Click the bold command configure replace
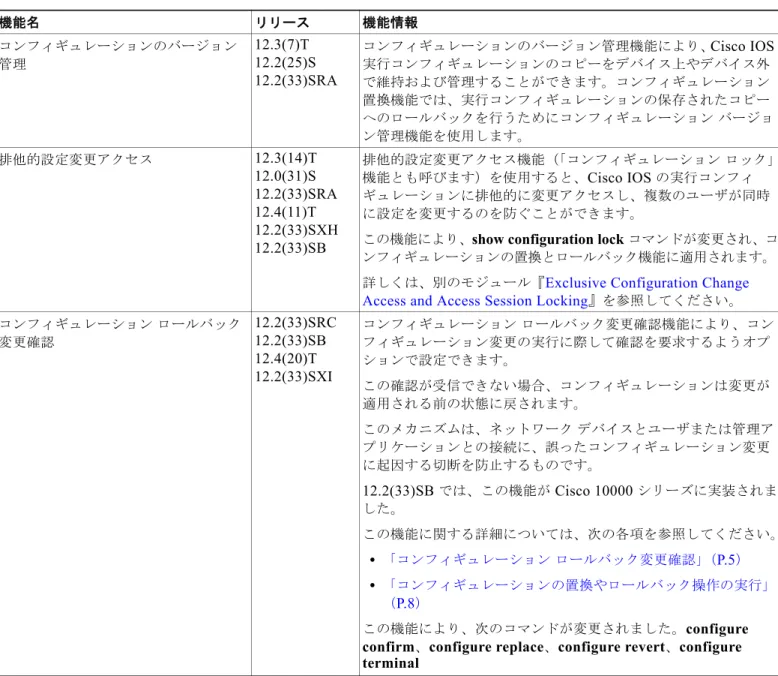This screenshot has width=778, height=676. 486,647
